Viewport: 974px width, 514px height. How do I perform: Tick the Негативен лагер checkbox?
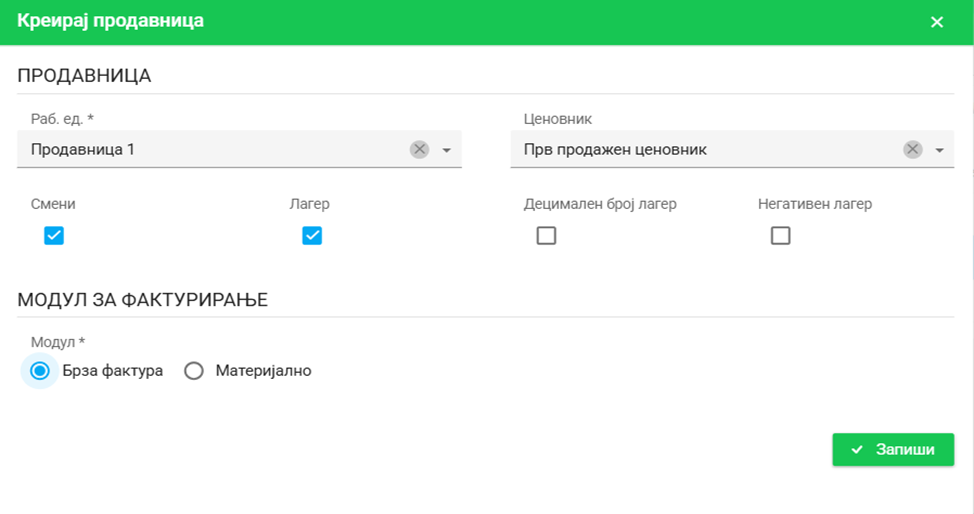pyautogui.click(x=780, y=236)
